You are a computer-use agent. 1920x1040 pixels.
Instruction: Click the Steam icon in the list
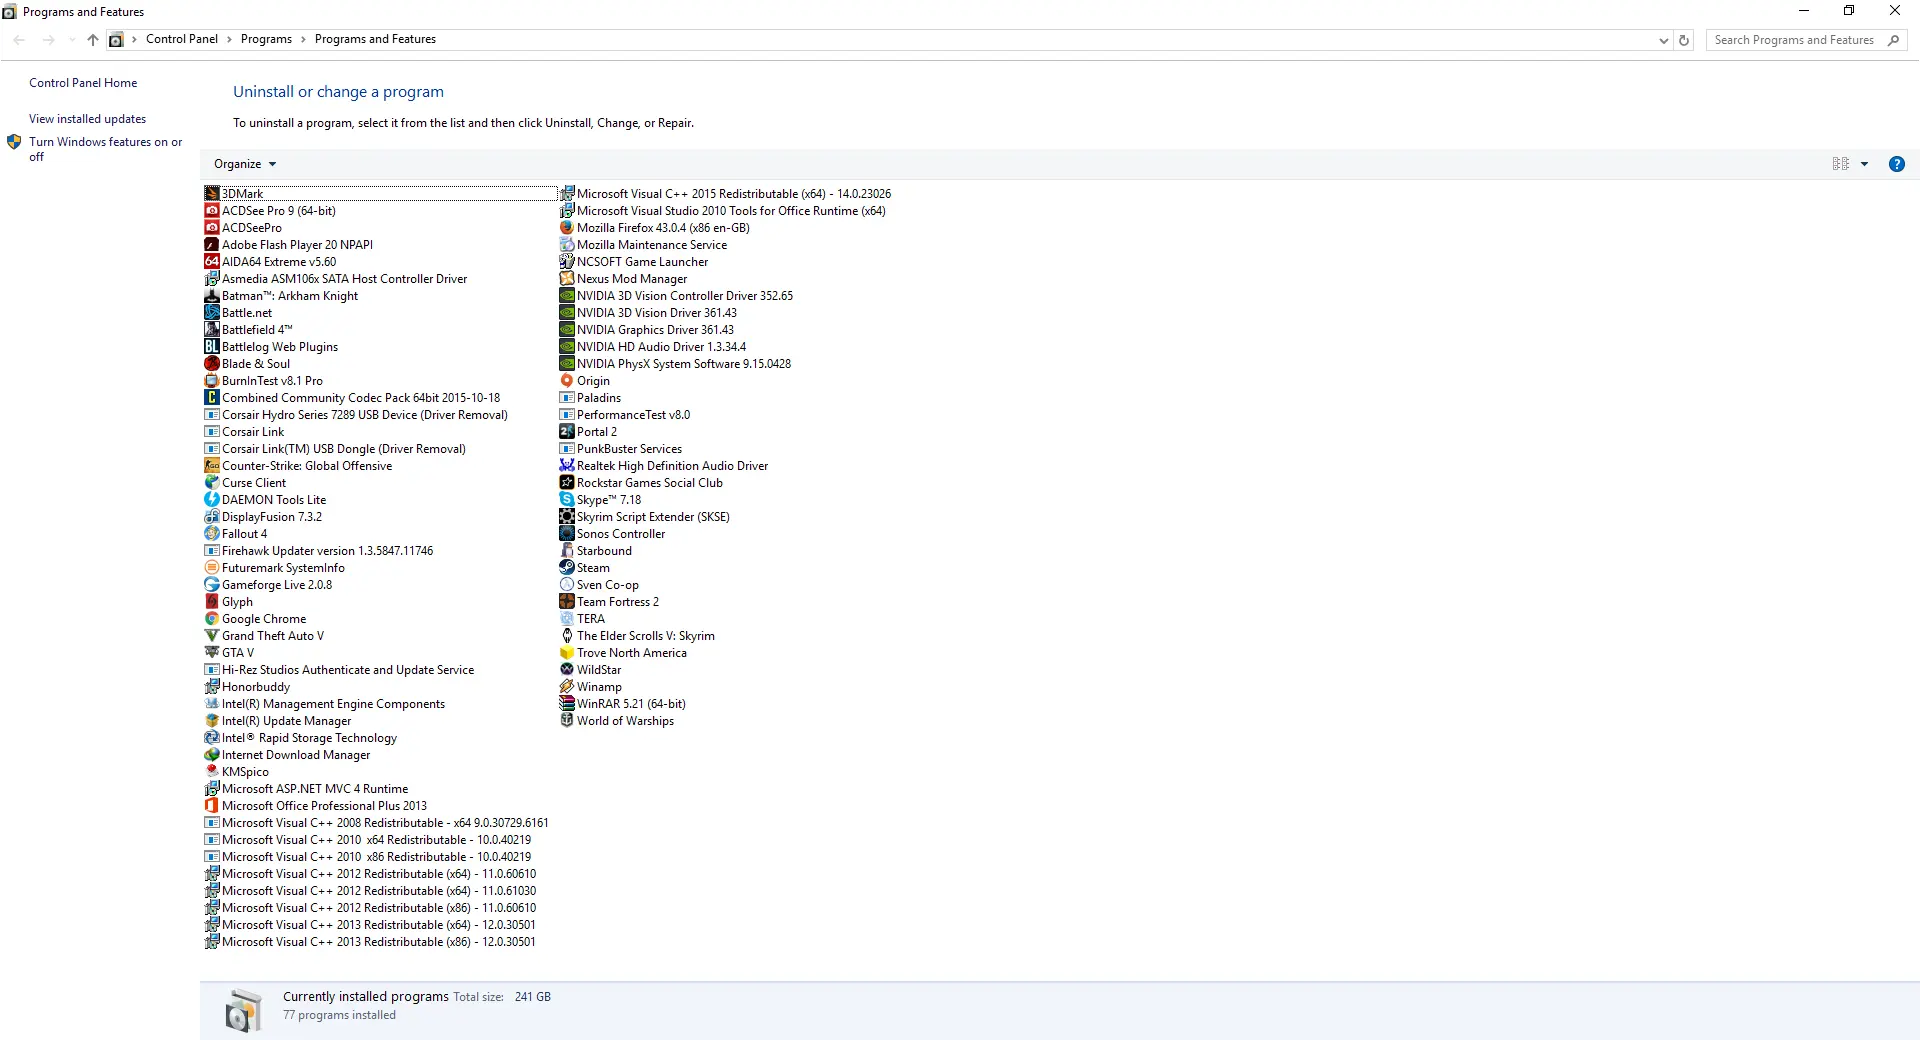(x=567, y=568)
